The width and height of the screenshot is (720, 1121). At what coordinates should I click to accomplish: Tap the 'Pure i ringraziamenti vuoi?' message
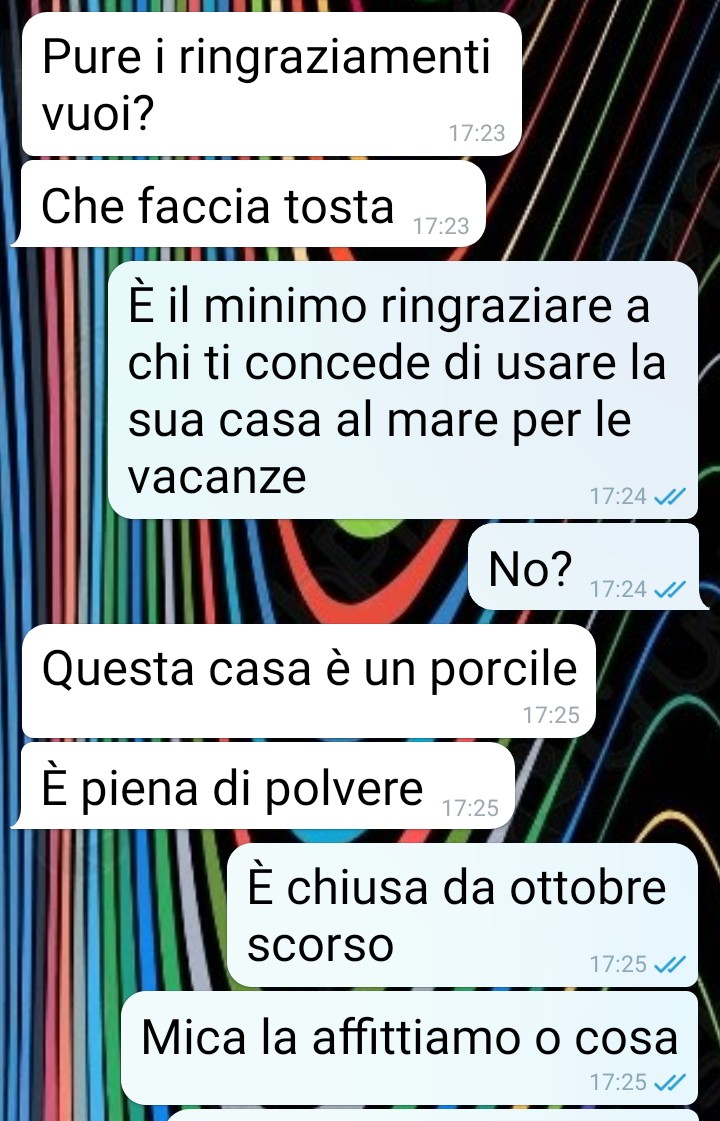(x=272, y=84)
